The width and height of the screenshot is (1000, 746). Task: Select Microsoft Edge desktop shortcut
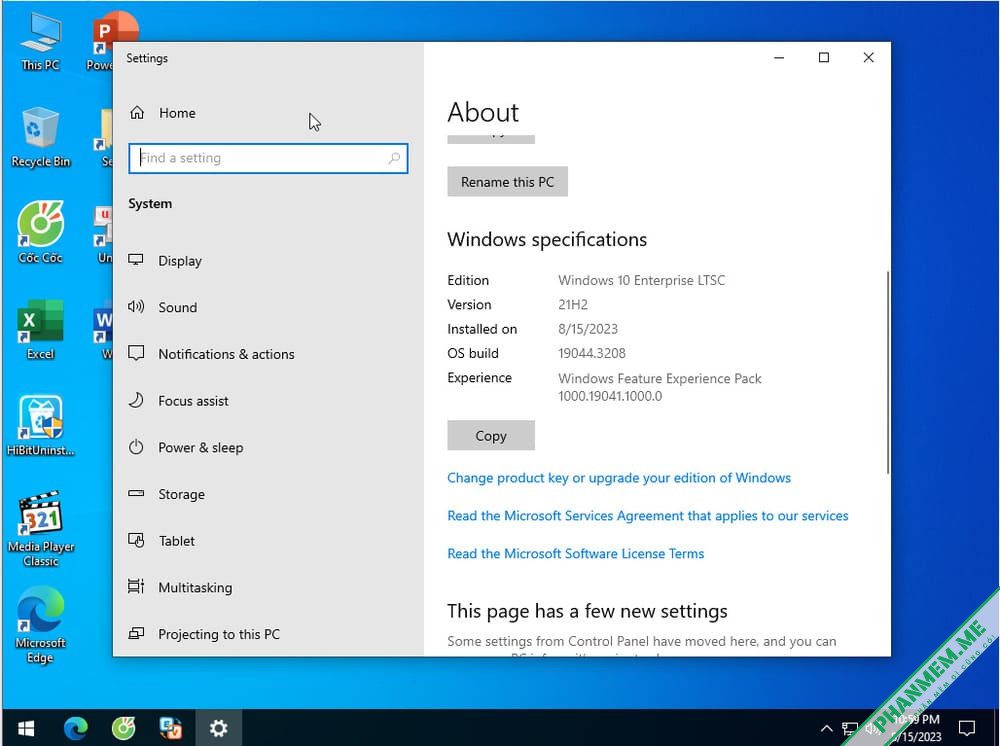(40, 626)
